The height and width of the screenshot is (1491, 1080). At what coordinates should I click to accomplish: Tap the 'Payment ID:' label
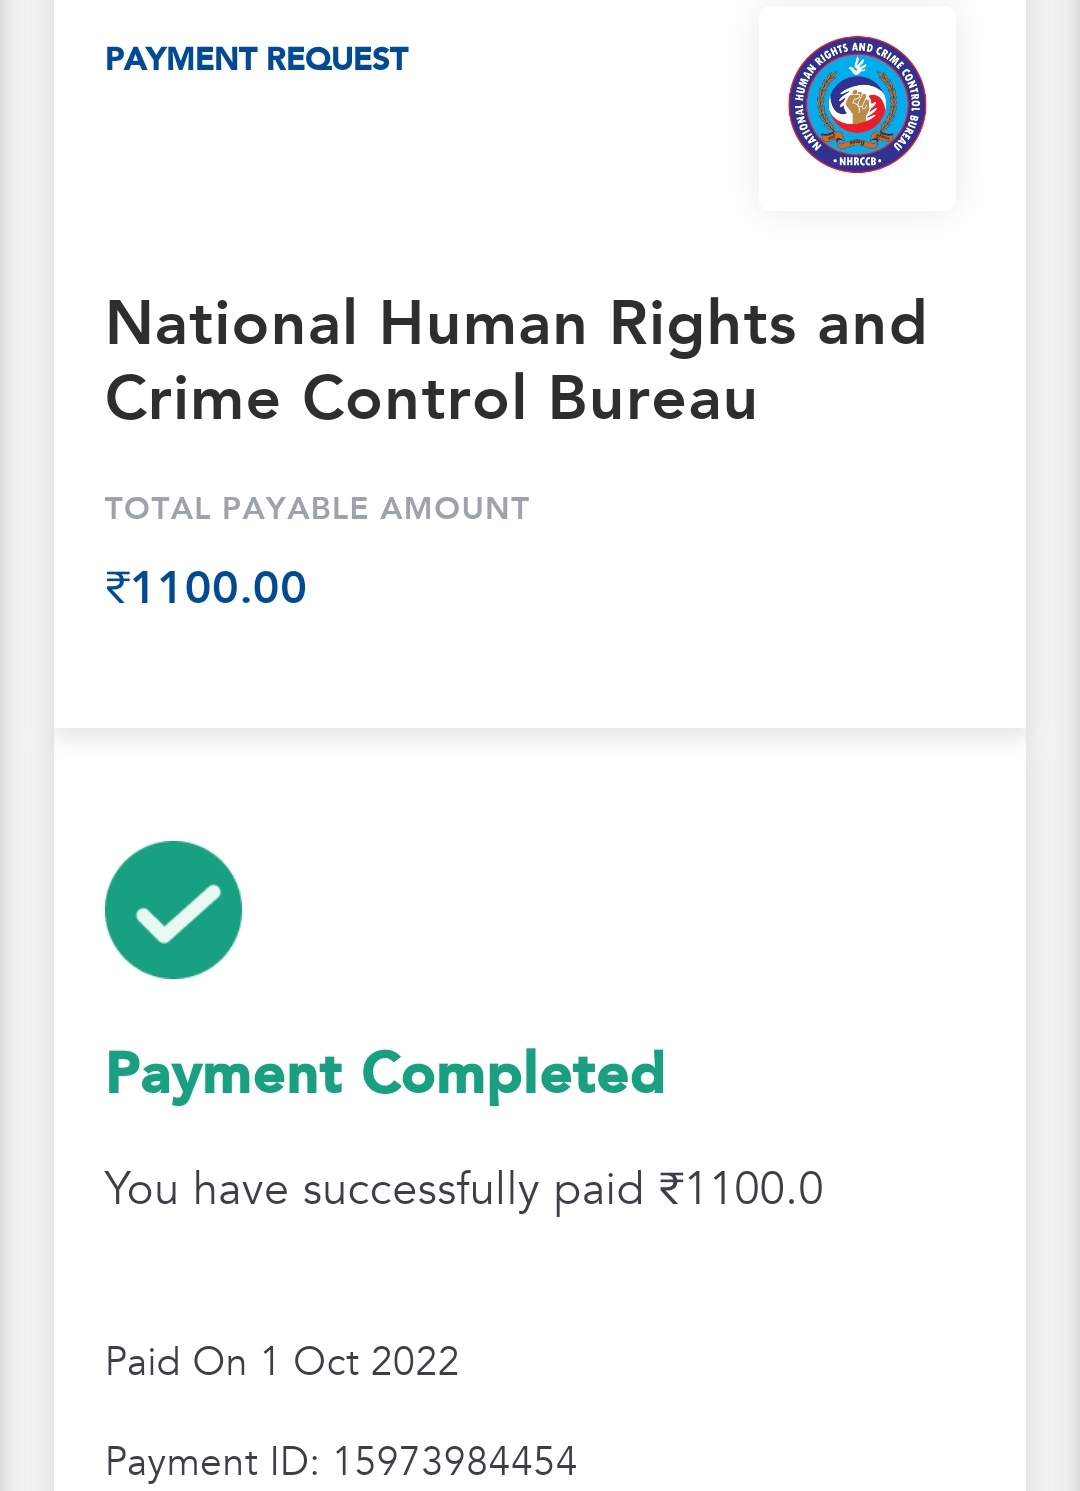[x=212, y=1461]
